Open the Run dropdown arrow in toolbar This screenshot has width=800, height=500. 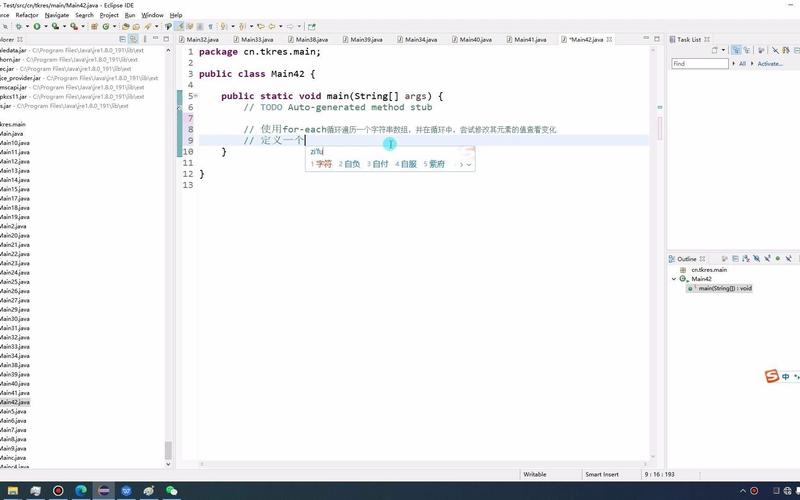(45, 27)
